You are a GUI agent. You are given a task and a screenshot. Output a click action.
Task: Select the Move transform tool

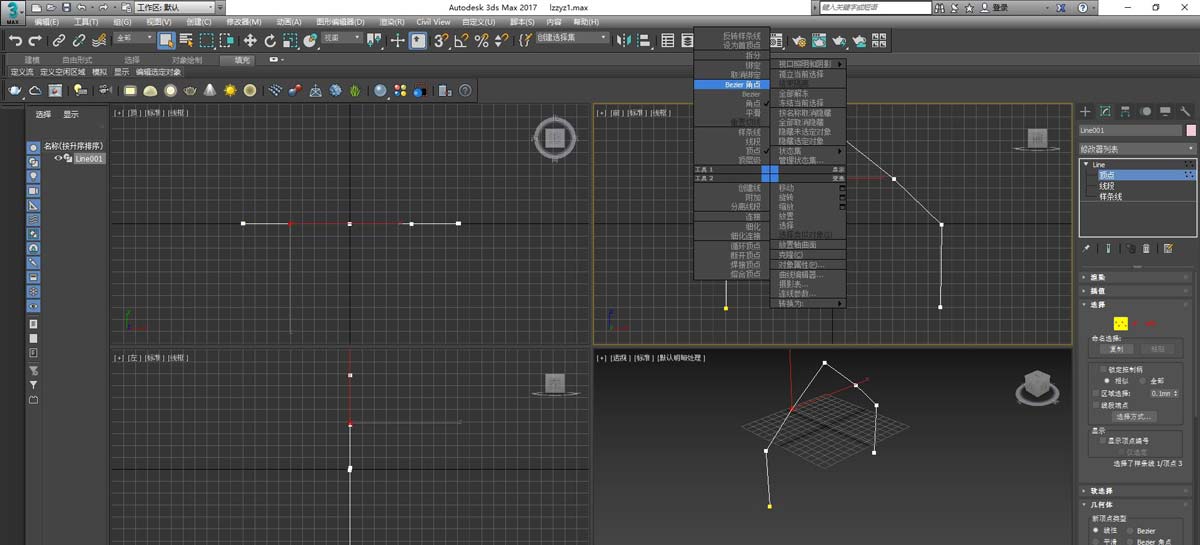[250, 41]
